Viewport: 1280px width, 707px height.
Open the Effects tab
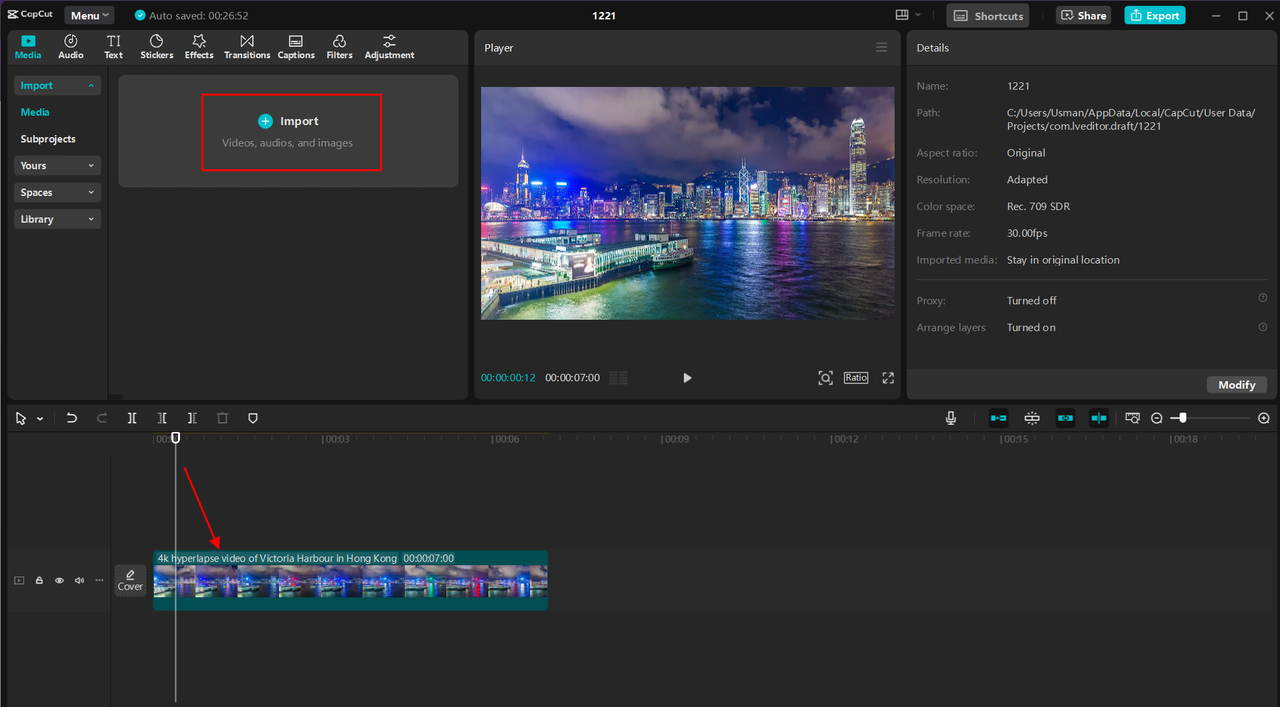(x=199, y=46)
